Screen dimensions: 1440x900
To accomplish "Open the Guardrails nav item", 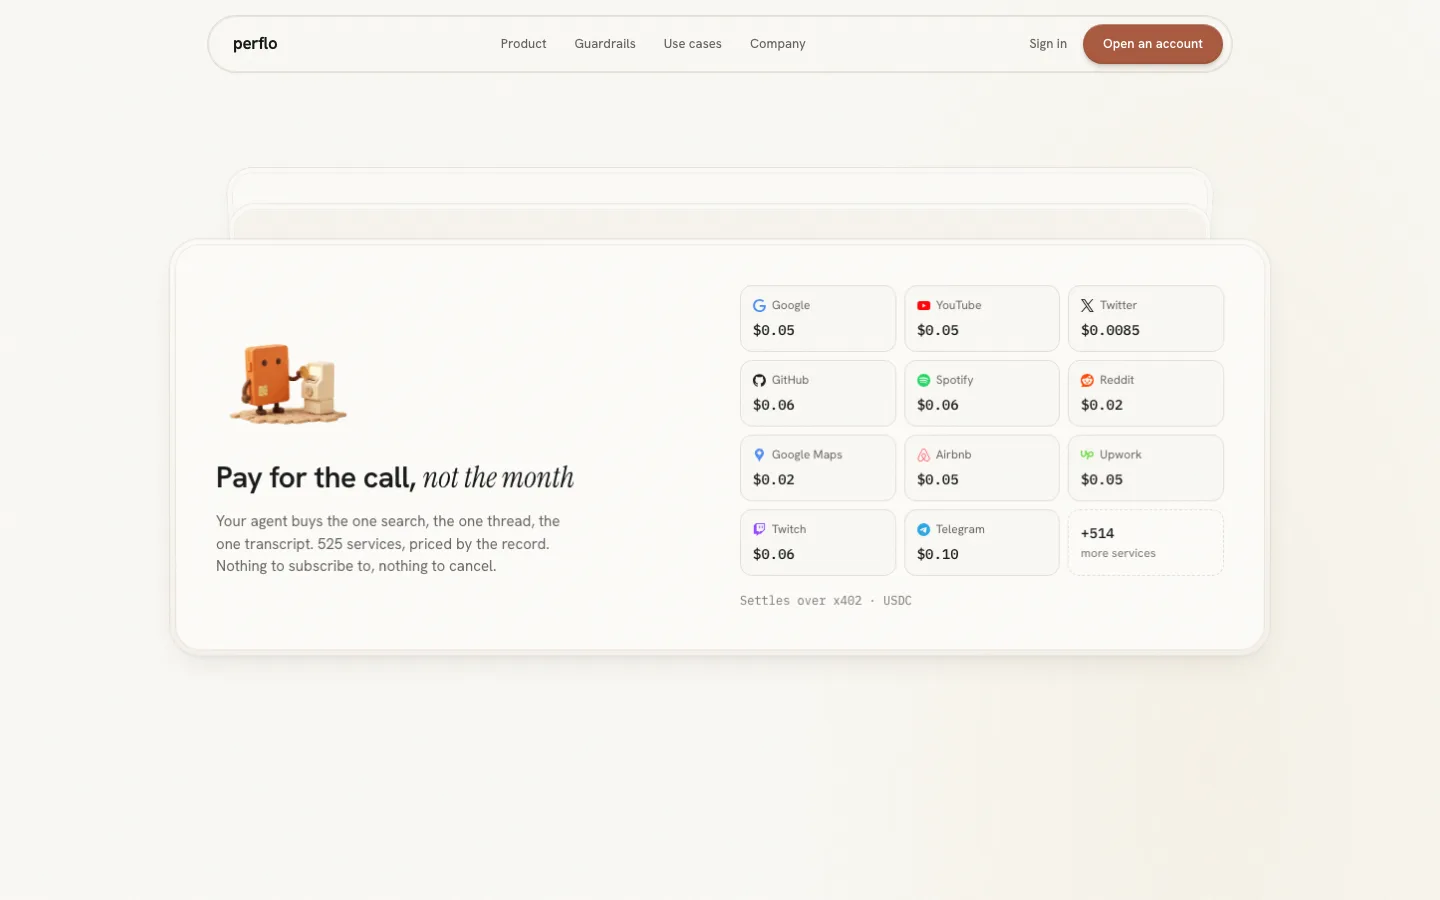I will 605,44.
